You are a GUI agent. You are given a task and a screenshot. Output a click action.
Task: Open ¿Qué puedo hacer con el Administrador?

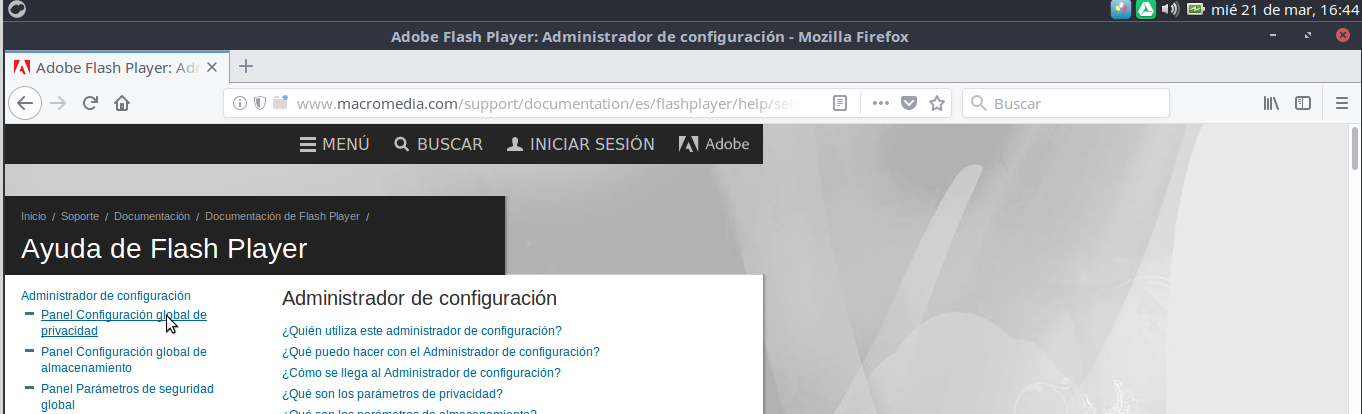pyautogui.click(x=441, y=352)
